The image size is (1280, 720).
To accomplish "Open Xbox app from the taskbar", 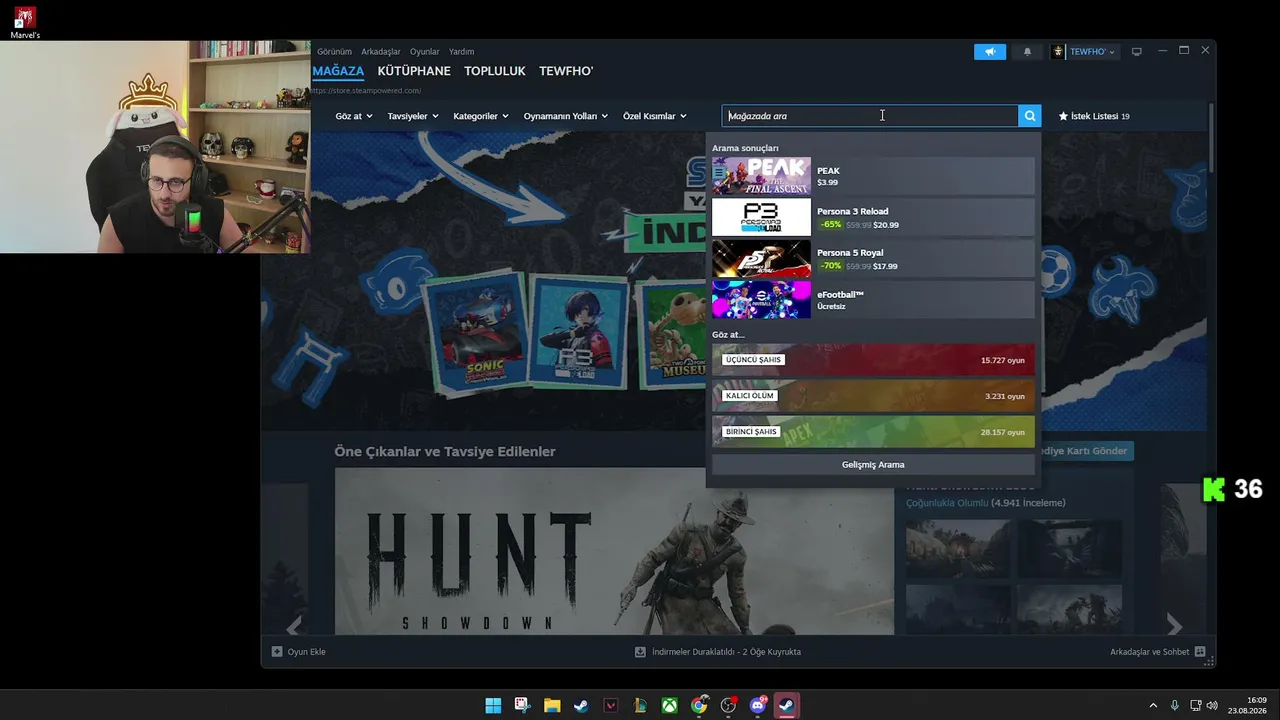I will point(669,706).
